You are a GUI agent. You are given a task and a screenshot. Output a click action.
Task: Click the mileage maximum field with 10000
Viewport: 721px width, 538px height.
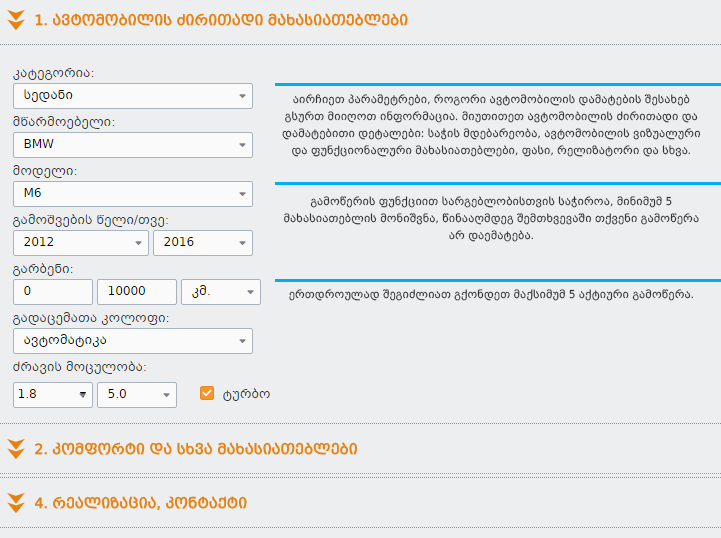pos(137,292)
